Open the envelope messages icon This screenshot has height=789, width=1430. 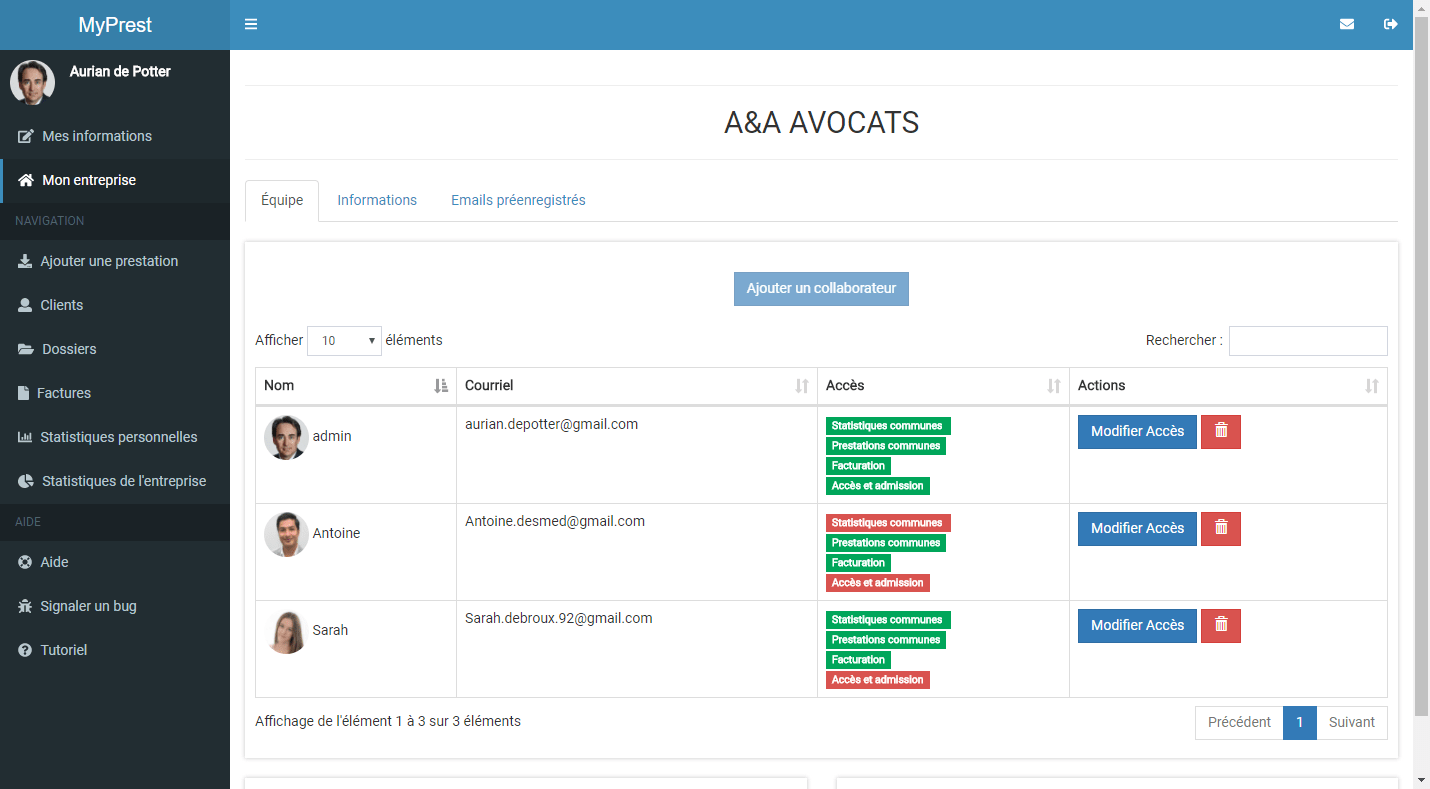(x=1347, y=24)
